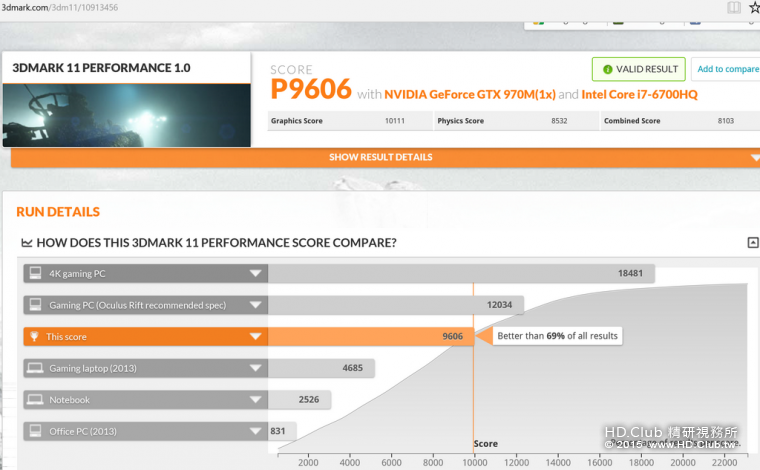Image resolution: width=760 pixels, height=470 pixels.
Task: Expand the Office PC (2013) dropdown arrow
Action: point(255,431)
